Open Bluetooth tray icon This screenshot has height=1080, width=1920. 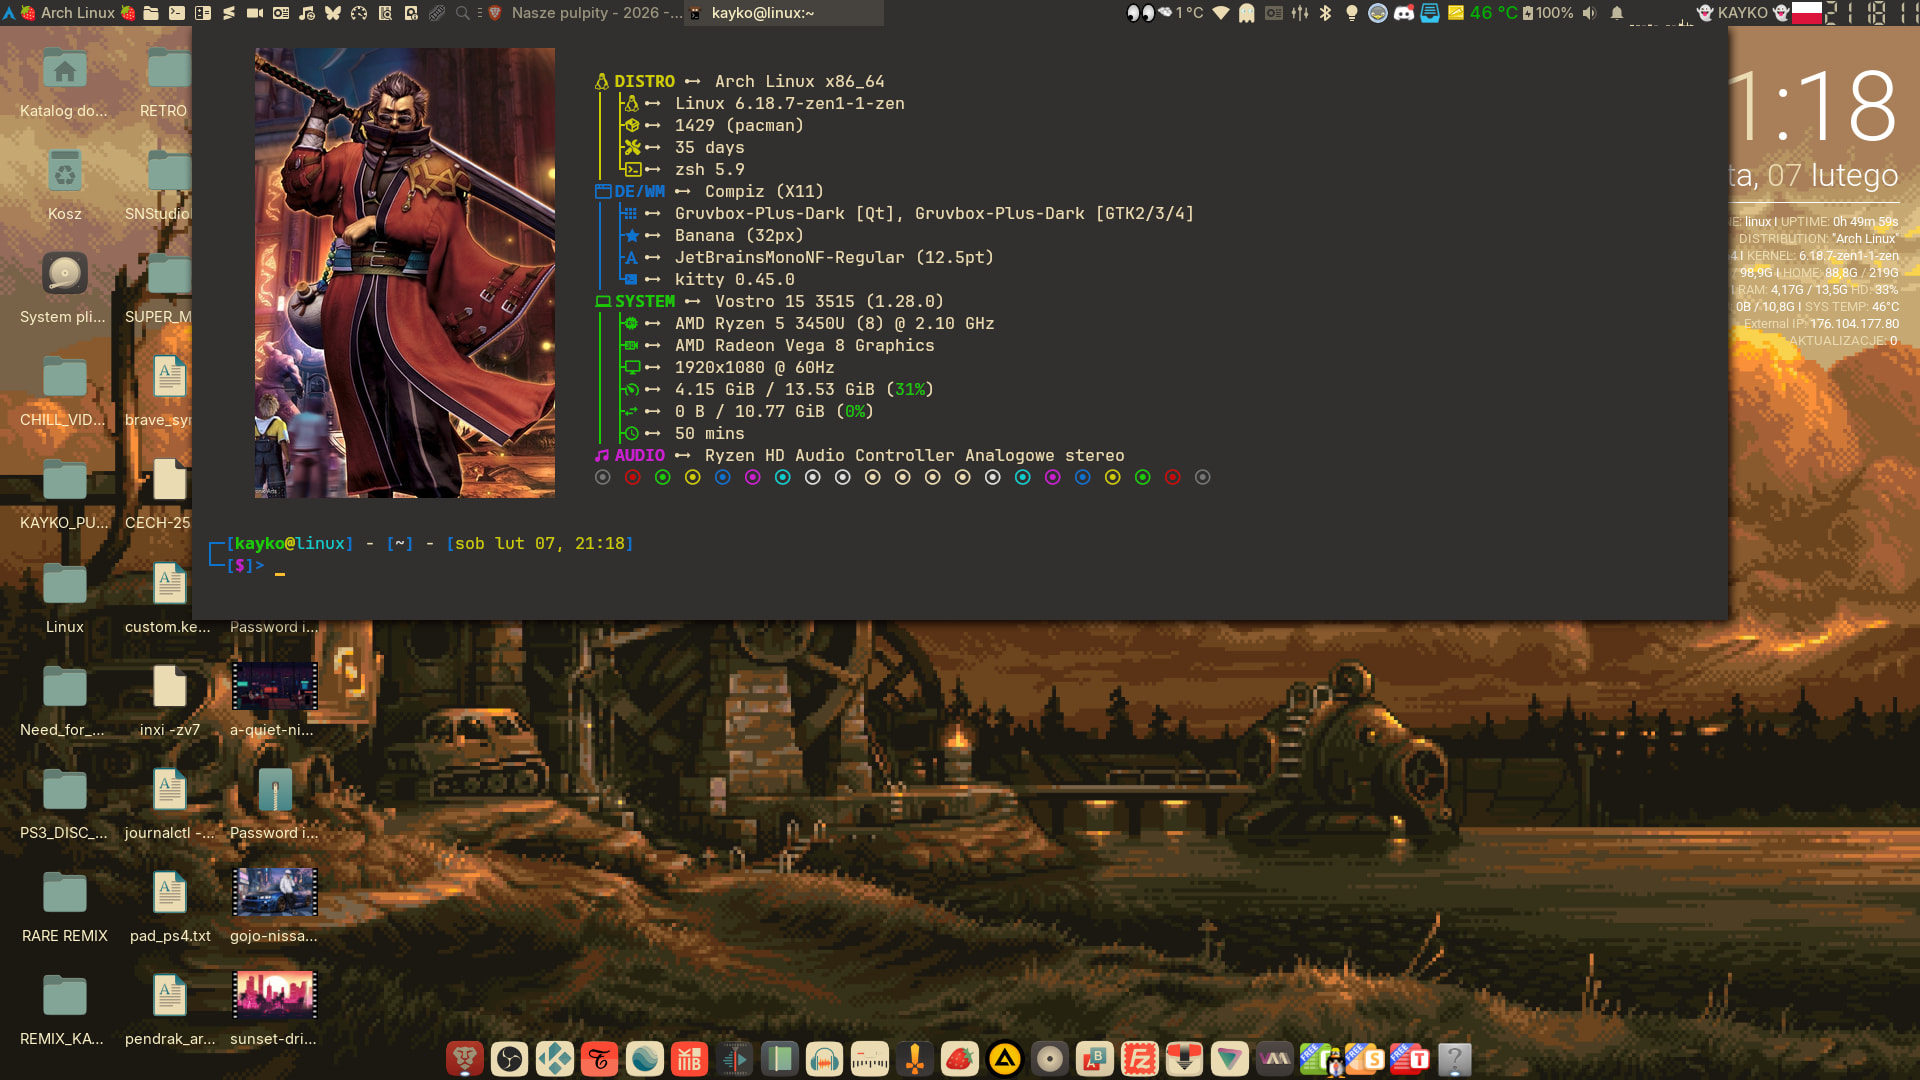click(x=1326, y=13)
